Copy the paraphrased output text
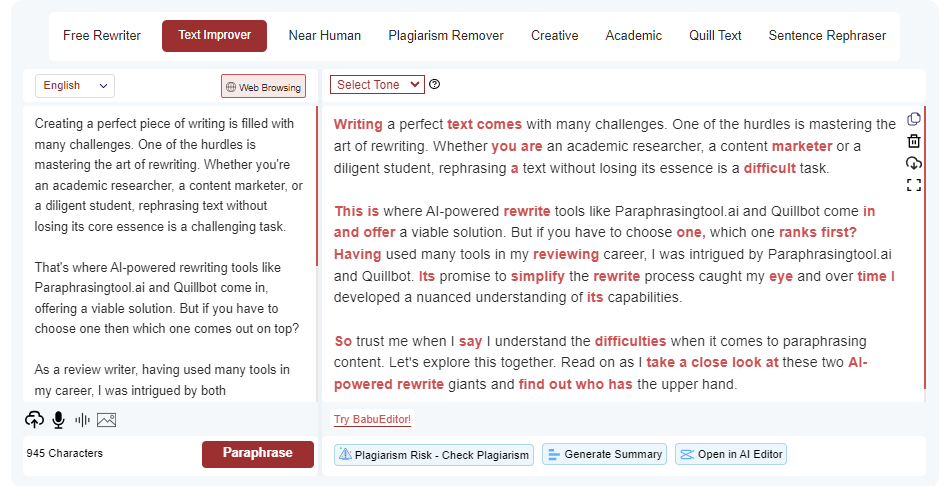The width and height of the screenshot is (946, 486). point(913,119)
